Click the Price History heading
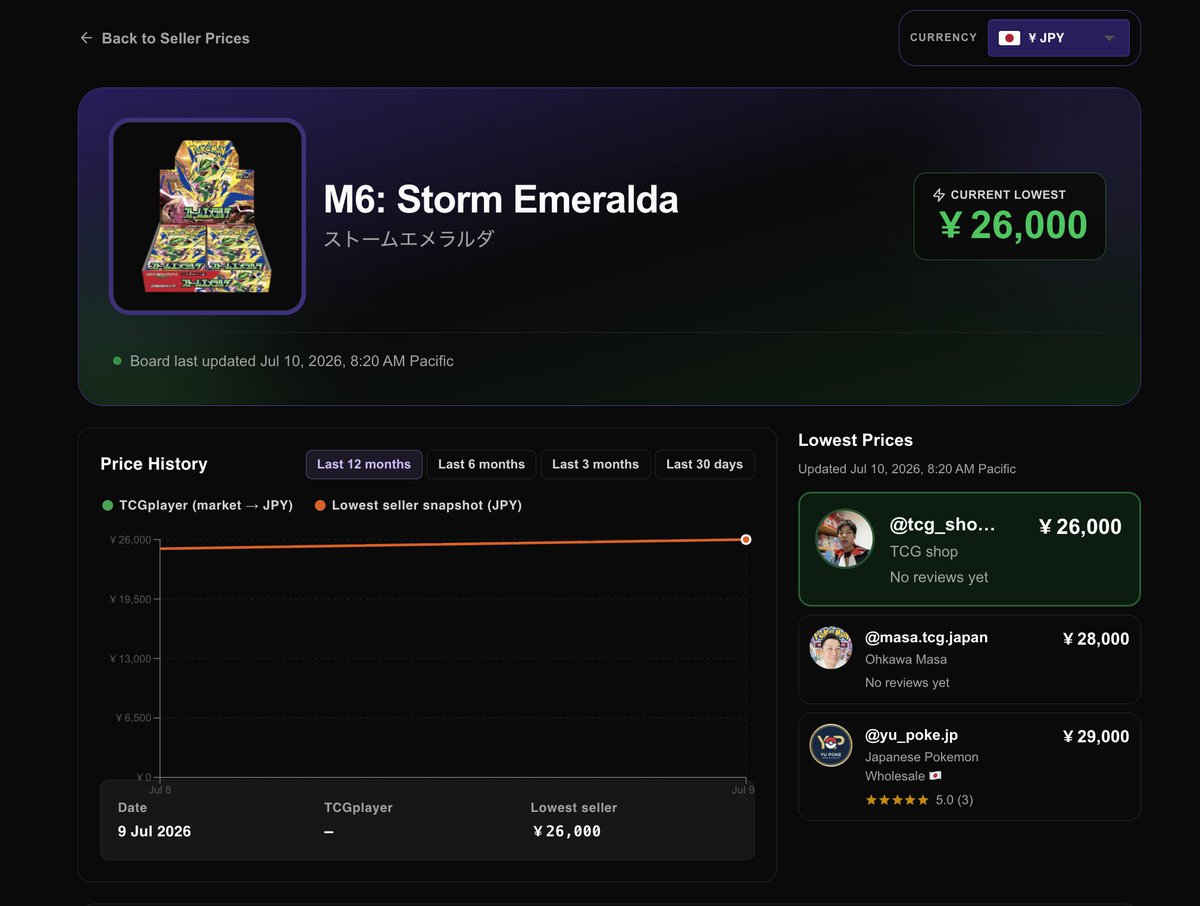Image resolution: width=1200 pixels, height=906 pixels. pos(154,464)
